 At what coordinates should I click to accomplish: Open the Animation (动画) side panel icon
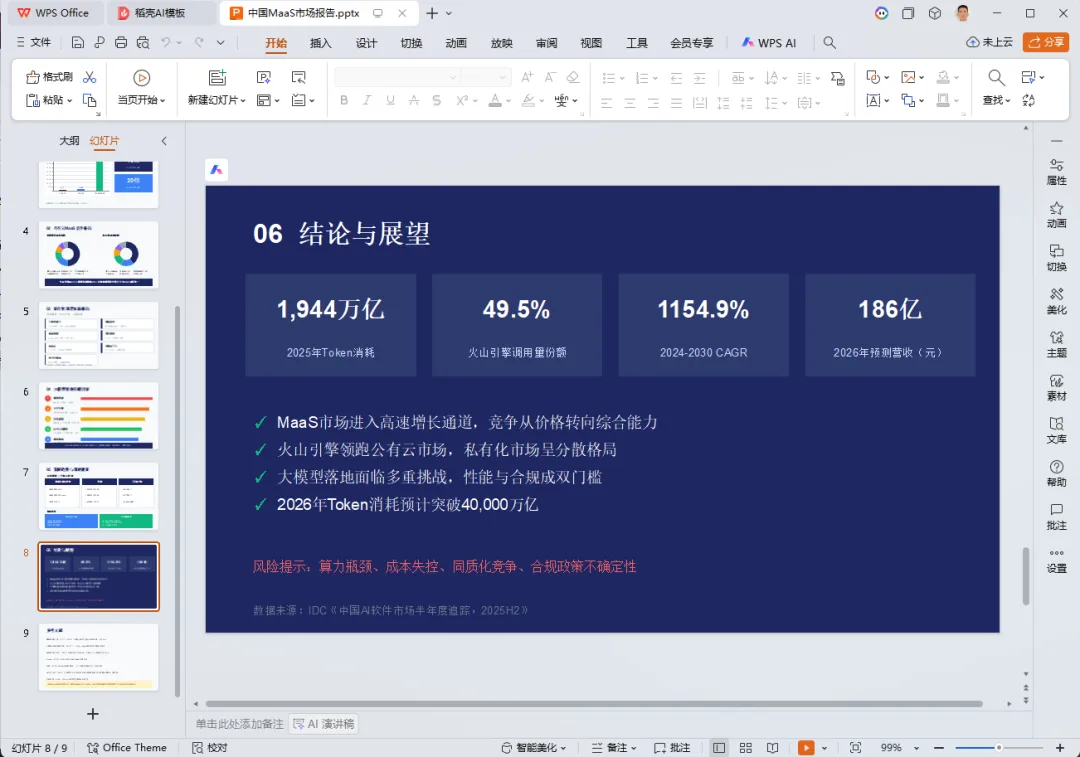click(x=1057, y=215)
